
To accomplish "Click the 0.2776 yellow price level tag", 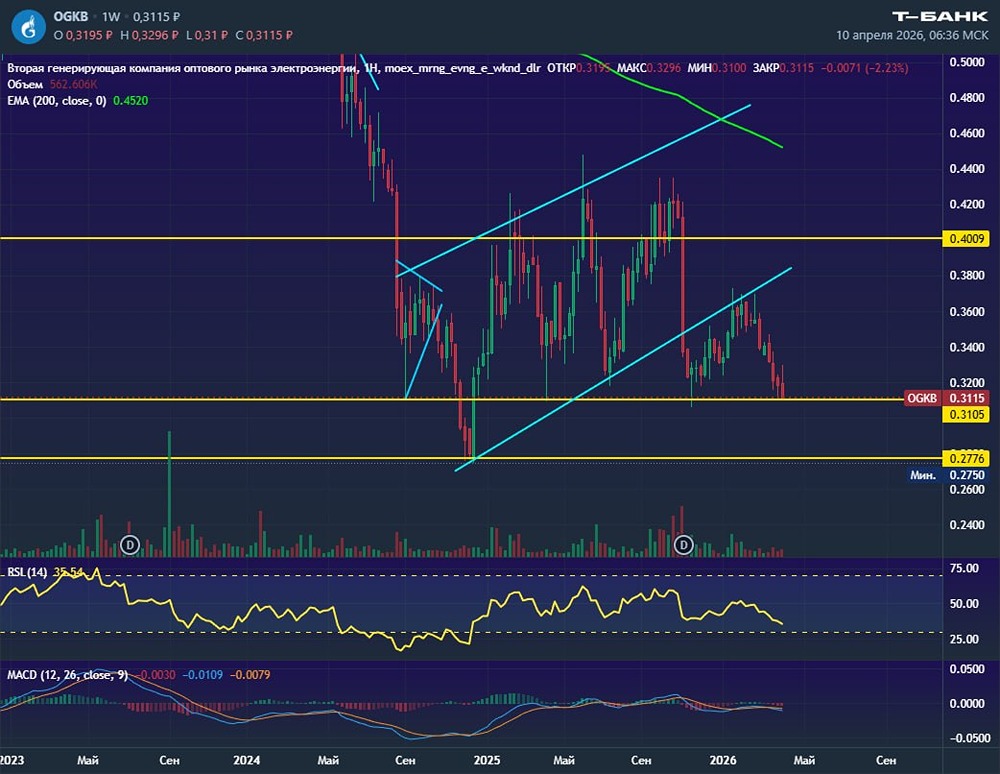I will click(966, 458).
